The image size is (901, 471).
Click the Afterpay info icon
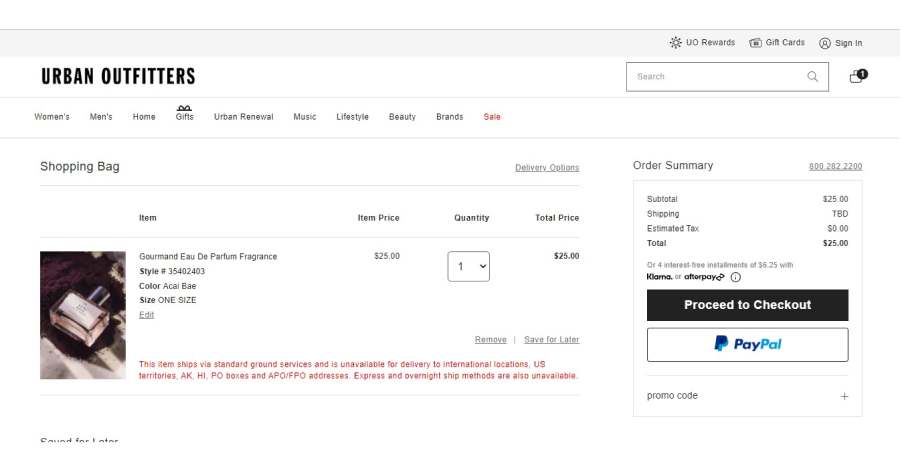736,277
